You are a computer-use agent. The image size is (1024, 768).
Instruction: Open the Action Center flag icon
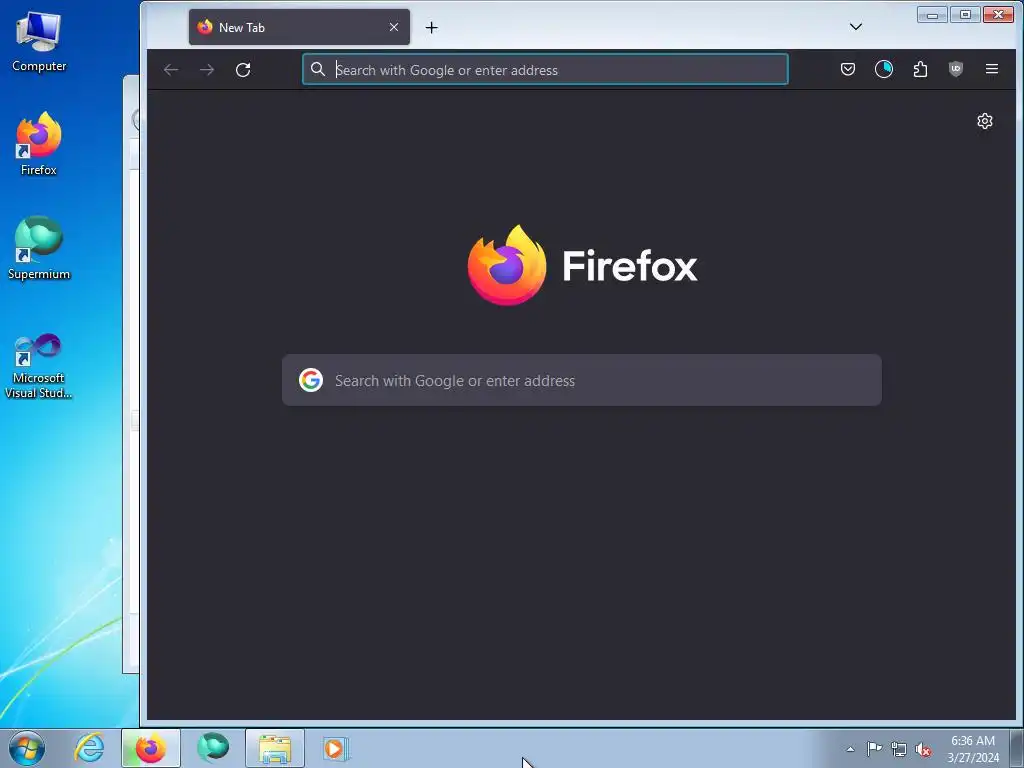pos(874,749)
